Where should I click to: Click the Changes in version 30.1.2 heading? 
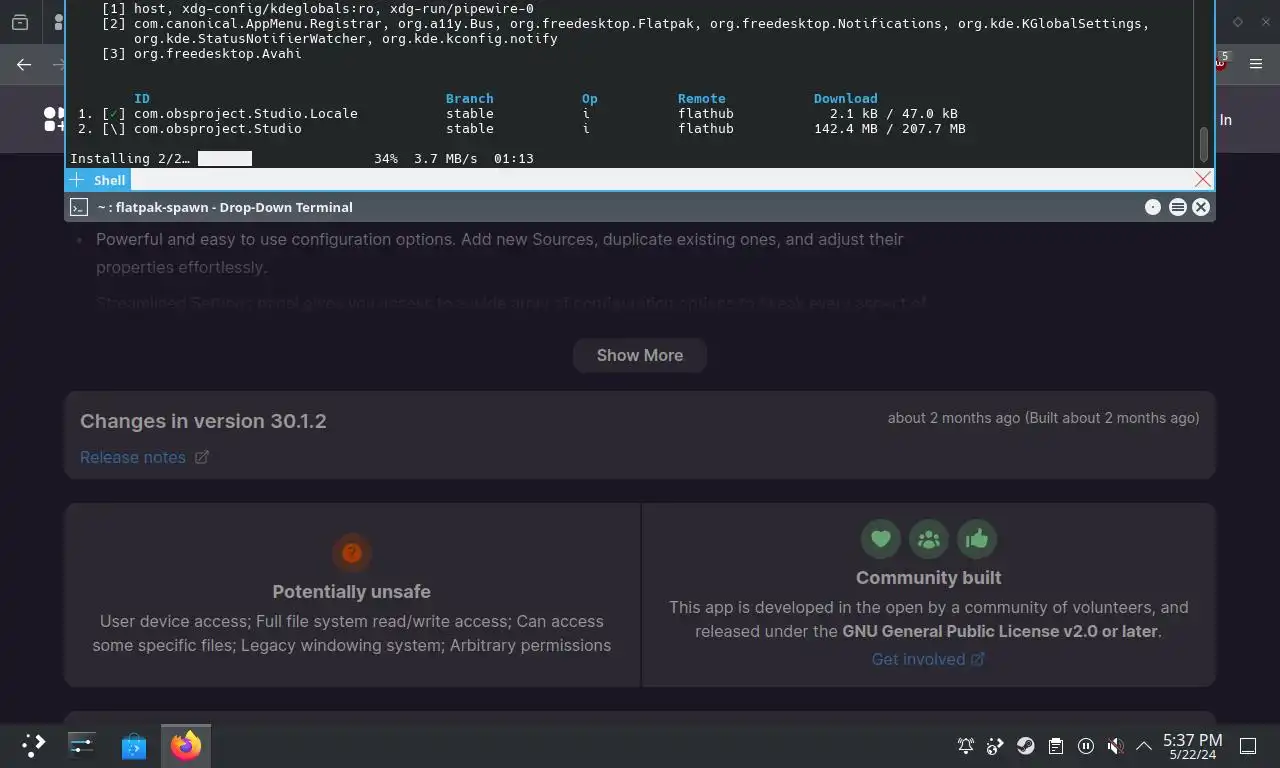(x=203, y=421)
